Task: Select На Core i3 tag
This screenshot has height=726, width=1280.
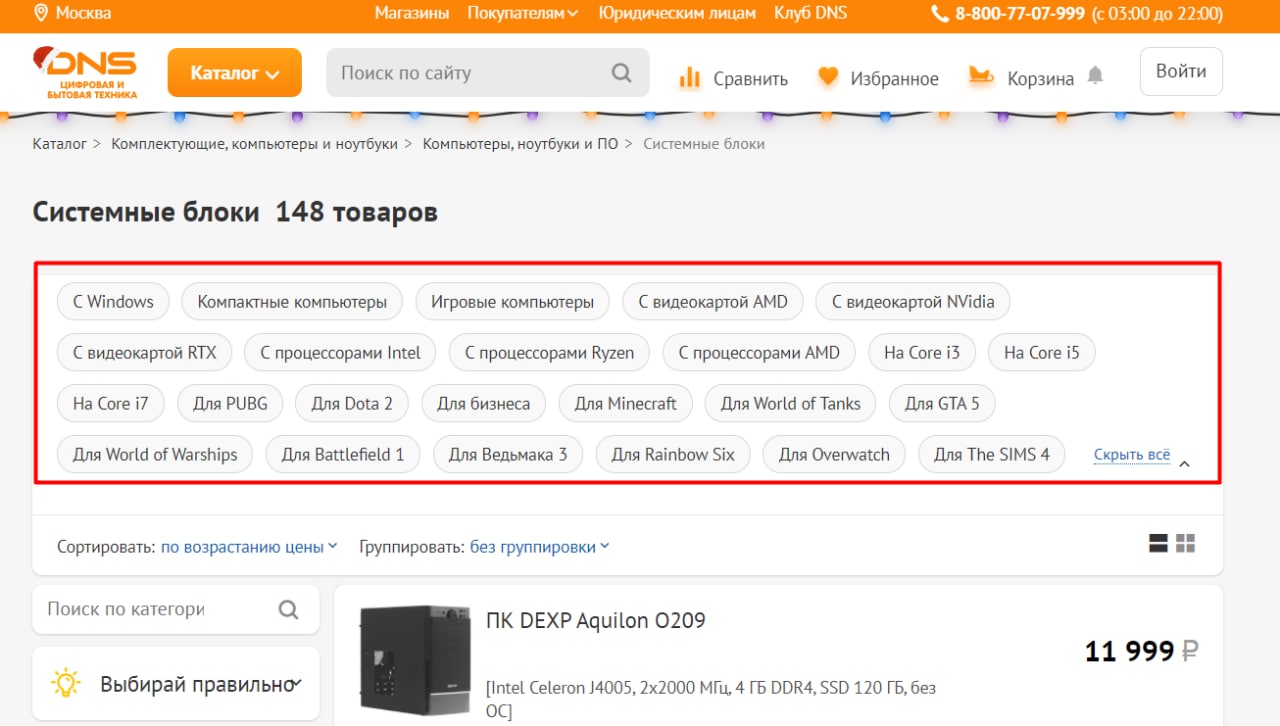Action: 922,353
